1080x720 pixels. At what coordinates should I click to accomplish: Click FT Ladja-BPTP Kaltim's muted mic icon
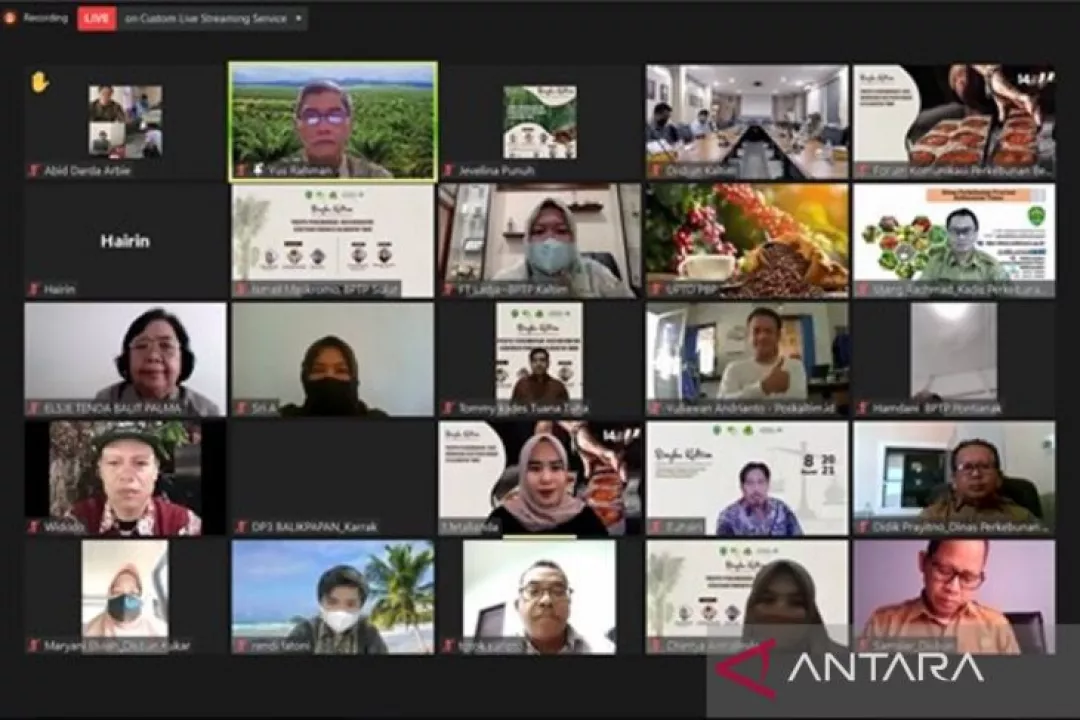(449, 289)
